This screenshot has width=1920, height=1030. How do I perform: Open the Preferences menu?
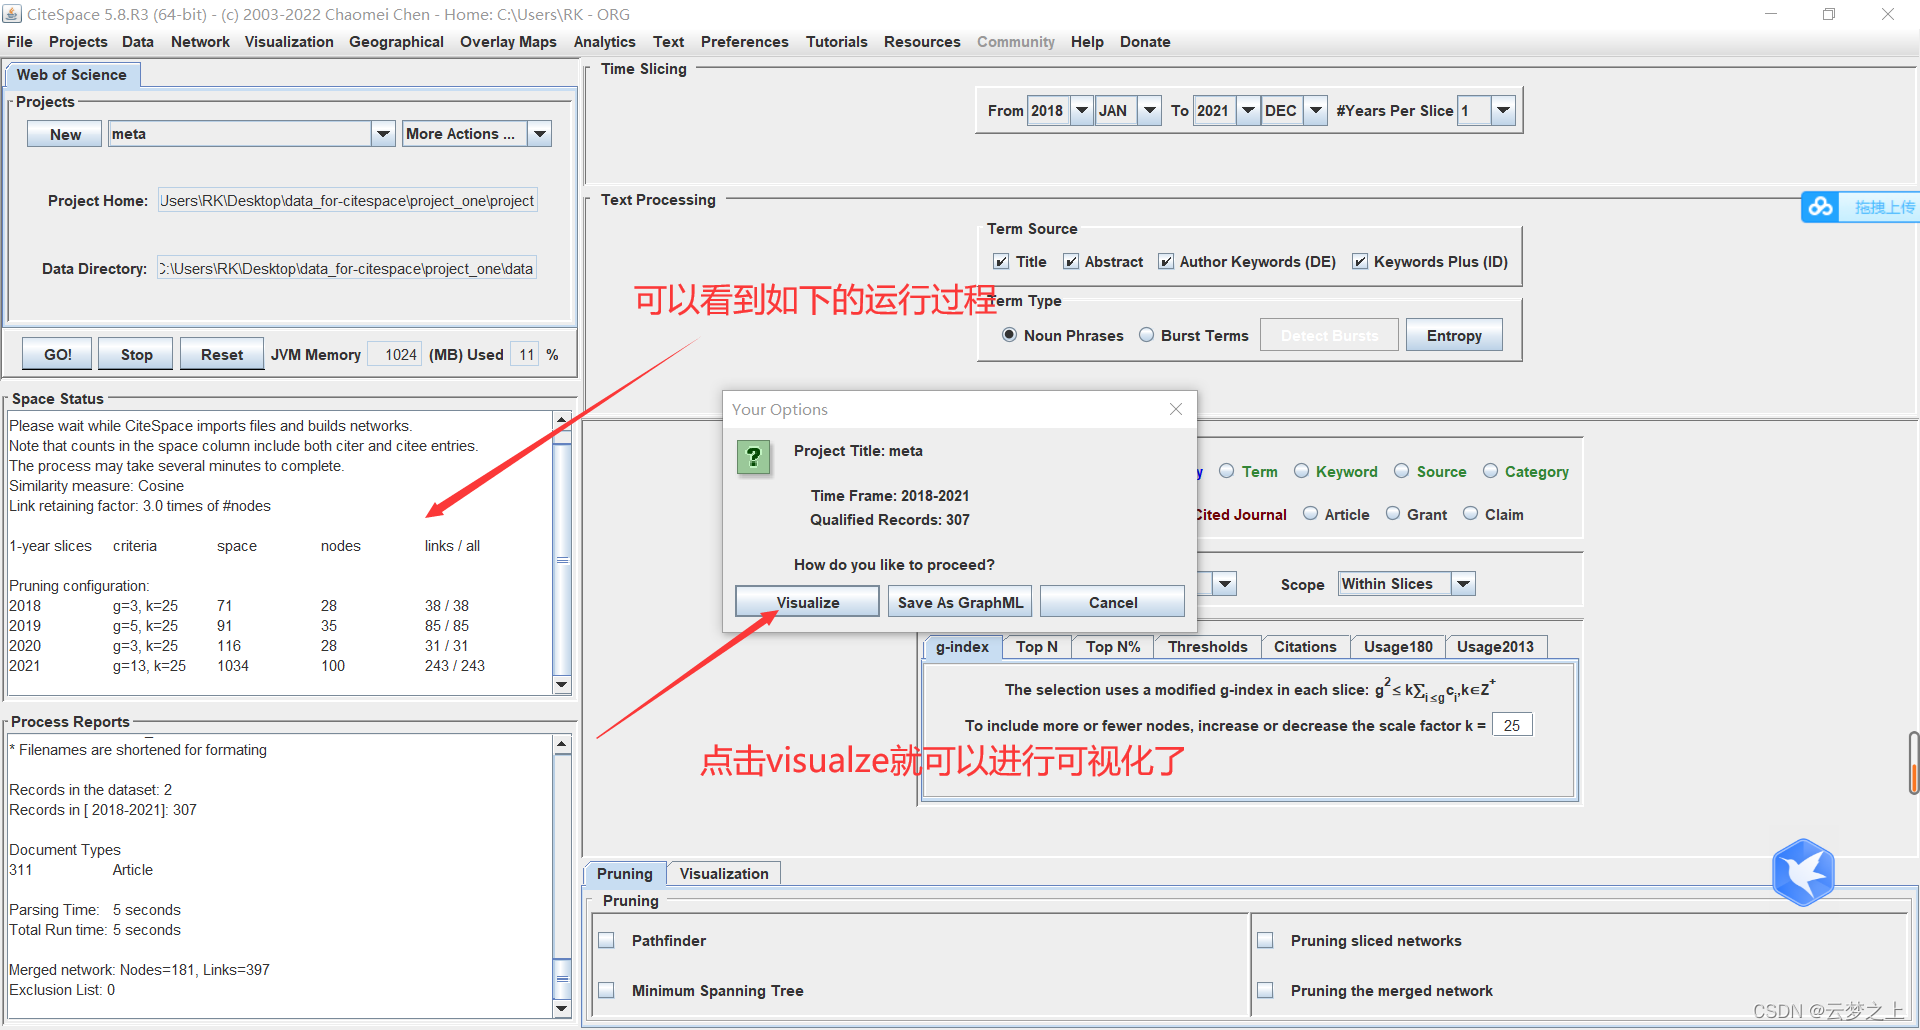(744, 42)
